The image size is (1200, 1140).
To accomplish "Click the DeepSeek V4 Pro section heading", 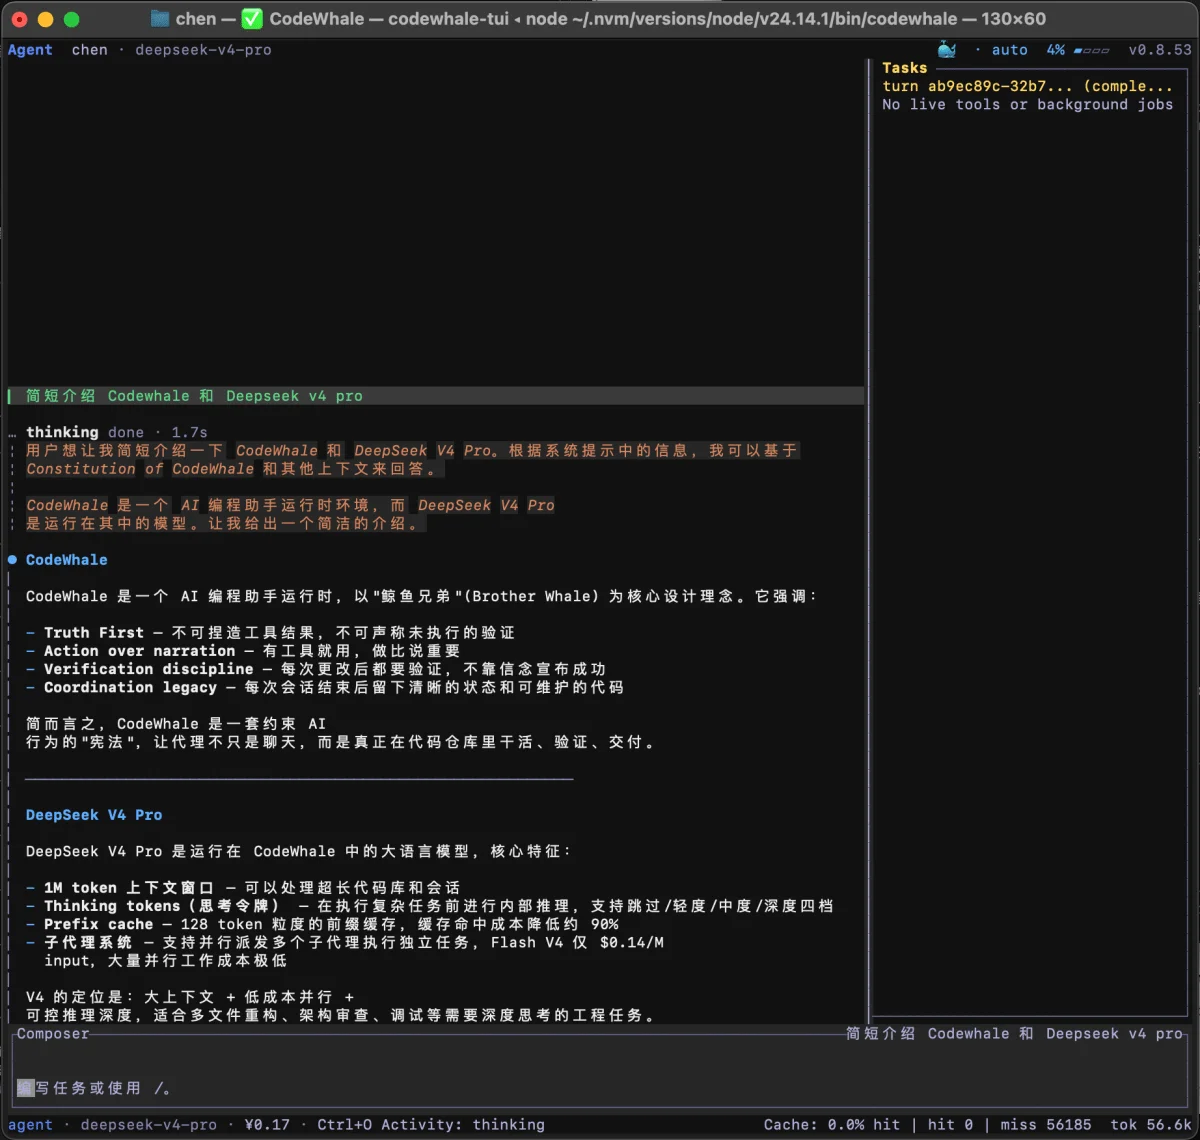I will point(94,815).
